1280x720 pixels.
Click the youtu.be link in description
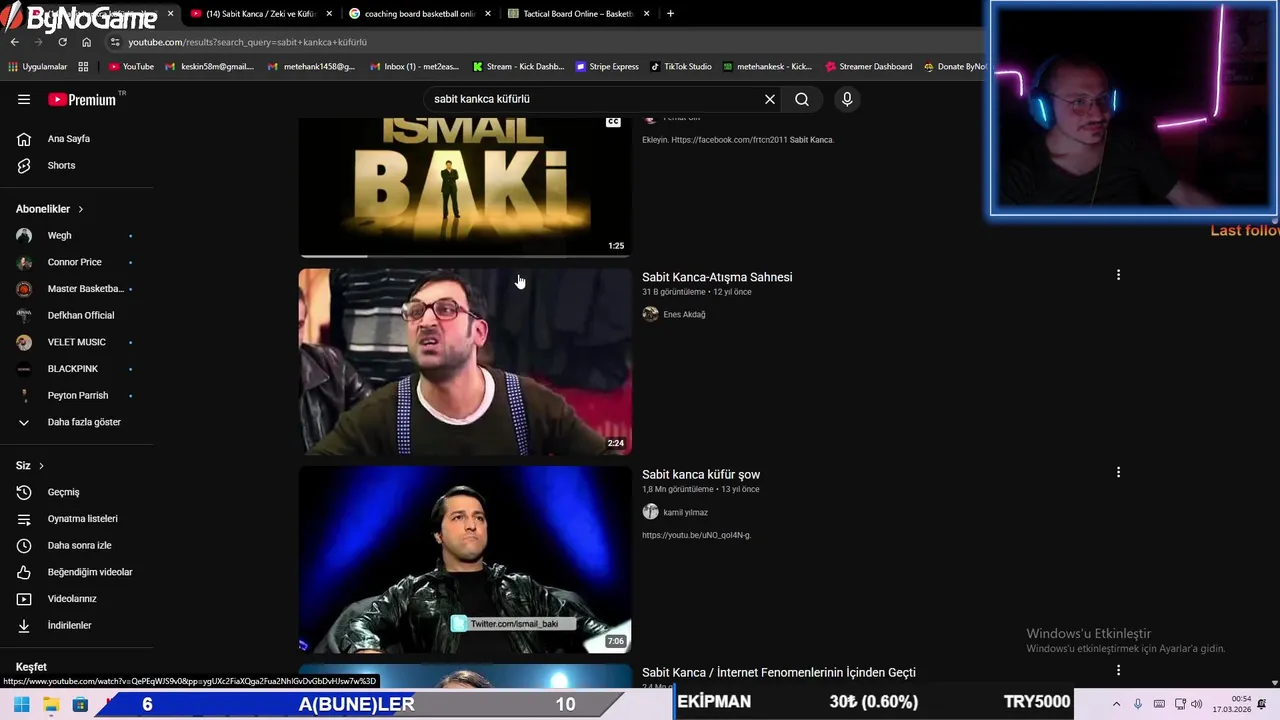(696, 535)
